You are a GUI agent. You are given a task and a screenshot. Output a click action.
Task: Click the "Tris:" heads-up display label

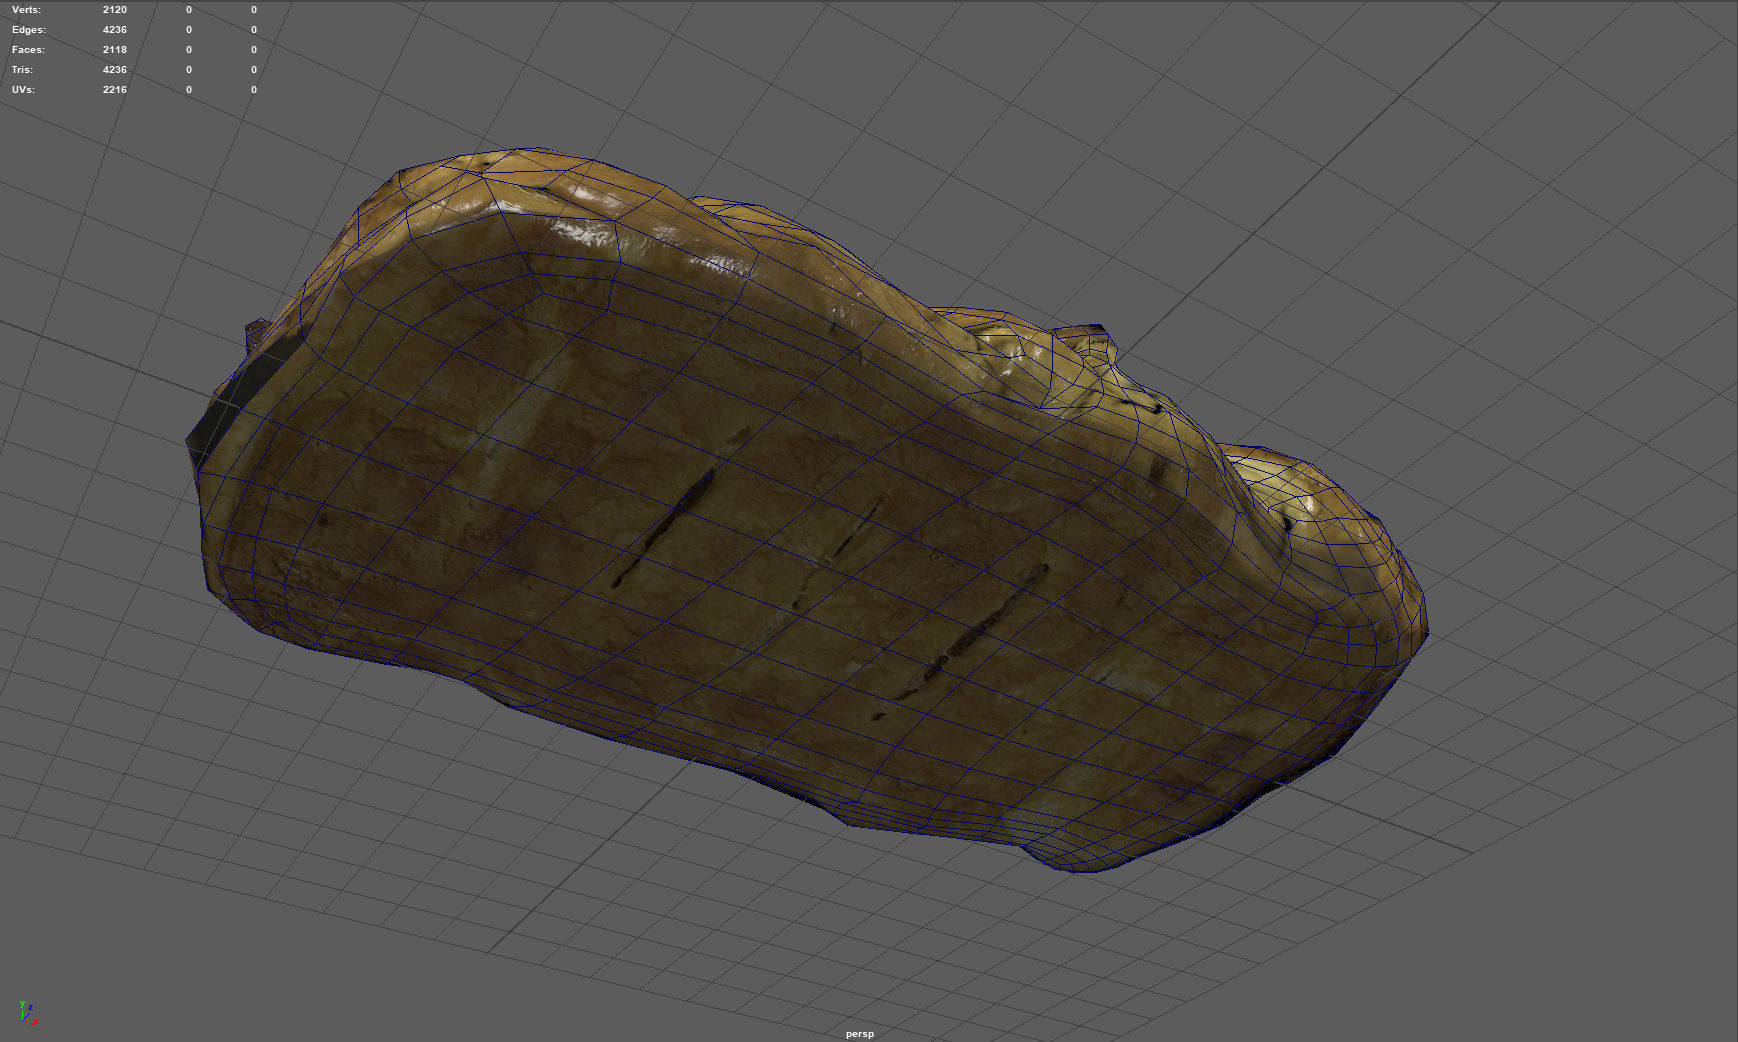22,70
